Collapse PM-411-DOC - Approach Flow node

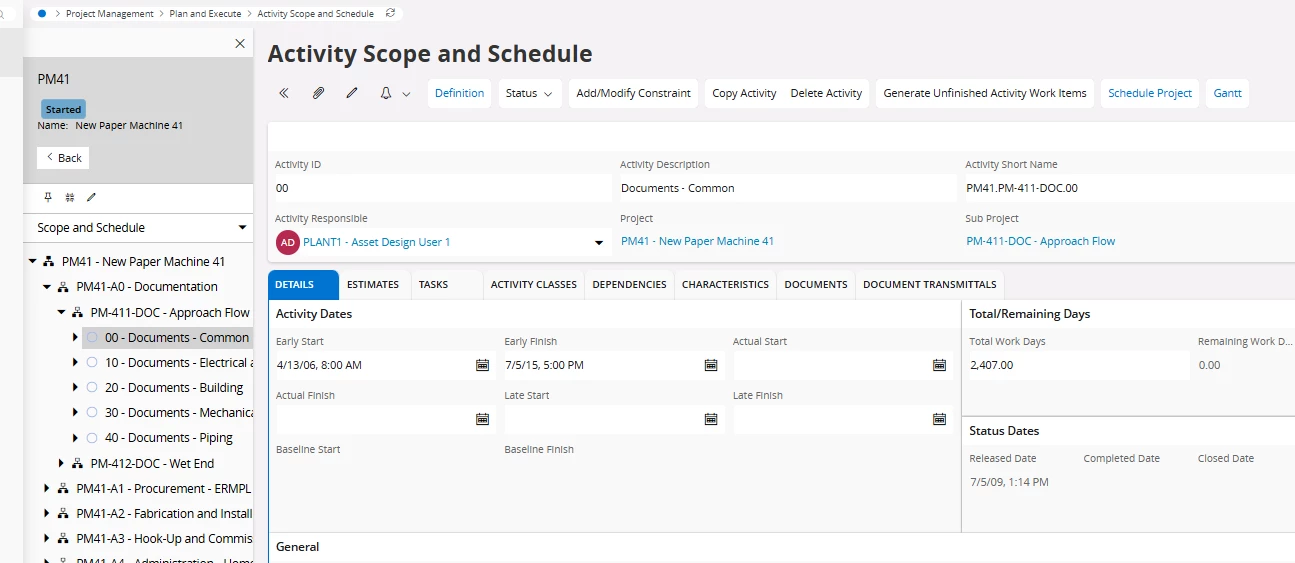click(x=61, y=313)
